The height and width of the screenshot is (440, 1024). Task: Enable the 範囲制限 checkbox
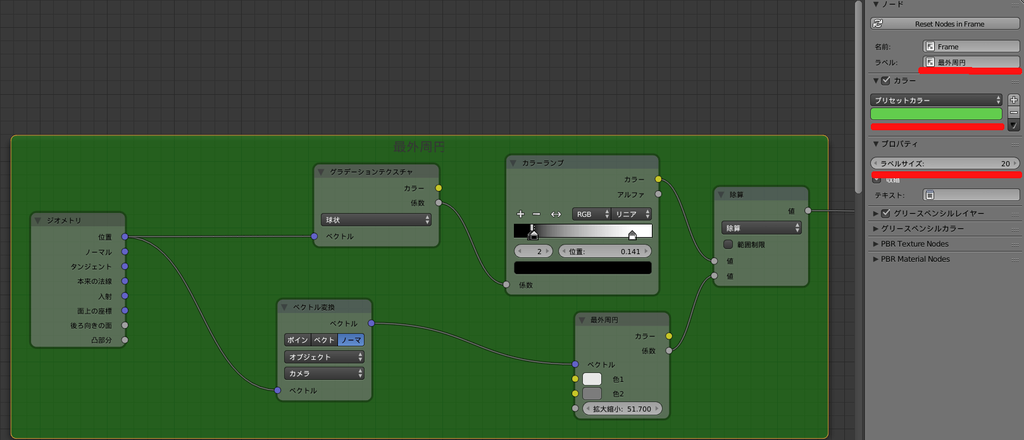[728, 245]
